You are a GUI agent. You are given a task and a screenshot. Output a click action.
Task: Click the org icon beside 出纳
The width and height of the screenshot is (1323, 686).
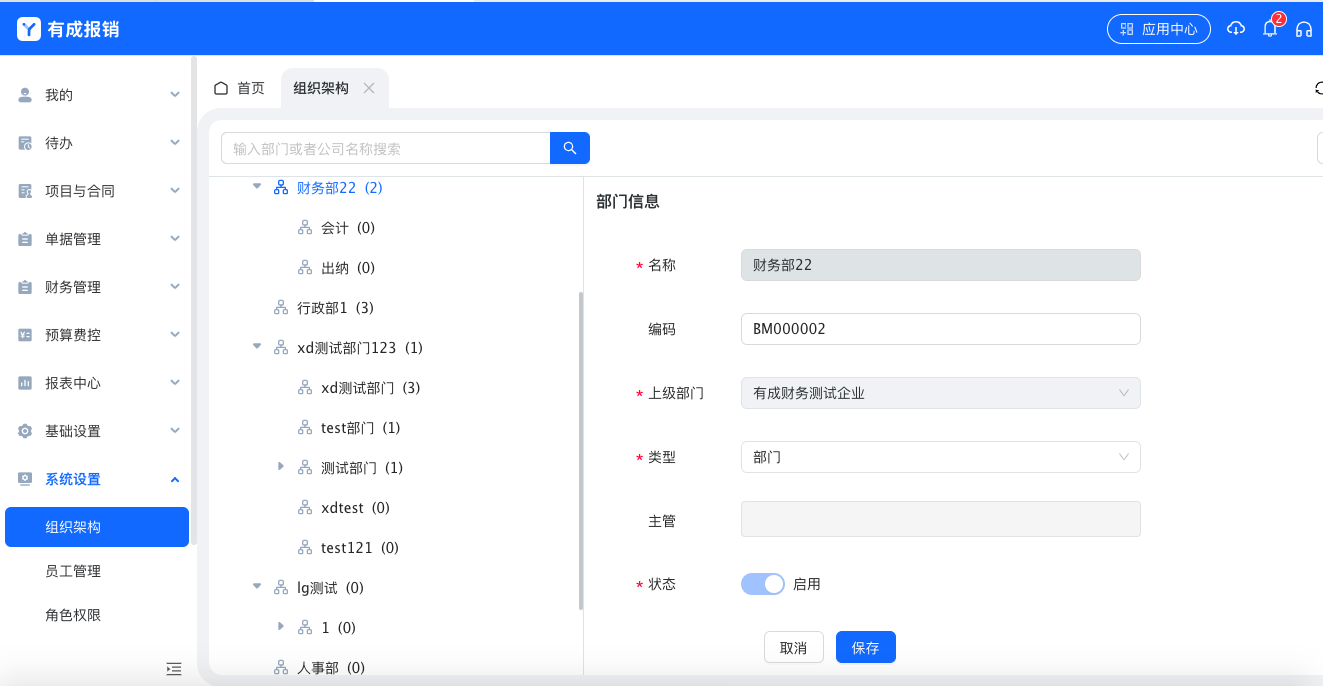click(x=305, y=268)
